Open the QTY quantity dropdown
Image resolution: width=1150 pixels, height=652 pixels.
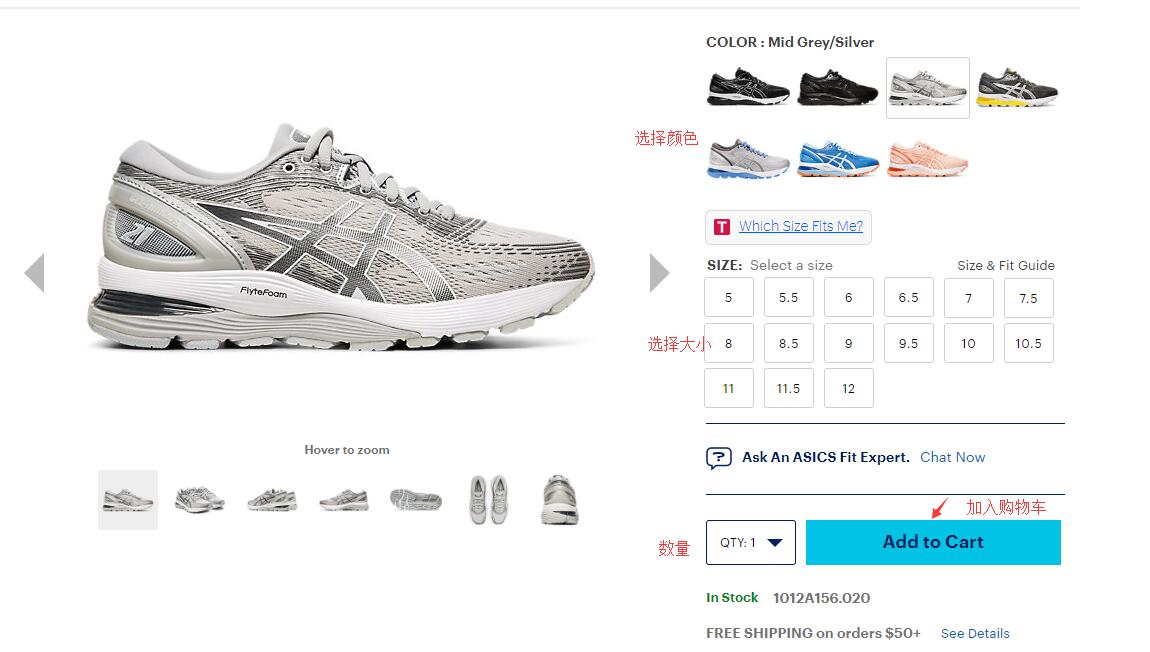(750, 543)
